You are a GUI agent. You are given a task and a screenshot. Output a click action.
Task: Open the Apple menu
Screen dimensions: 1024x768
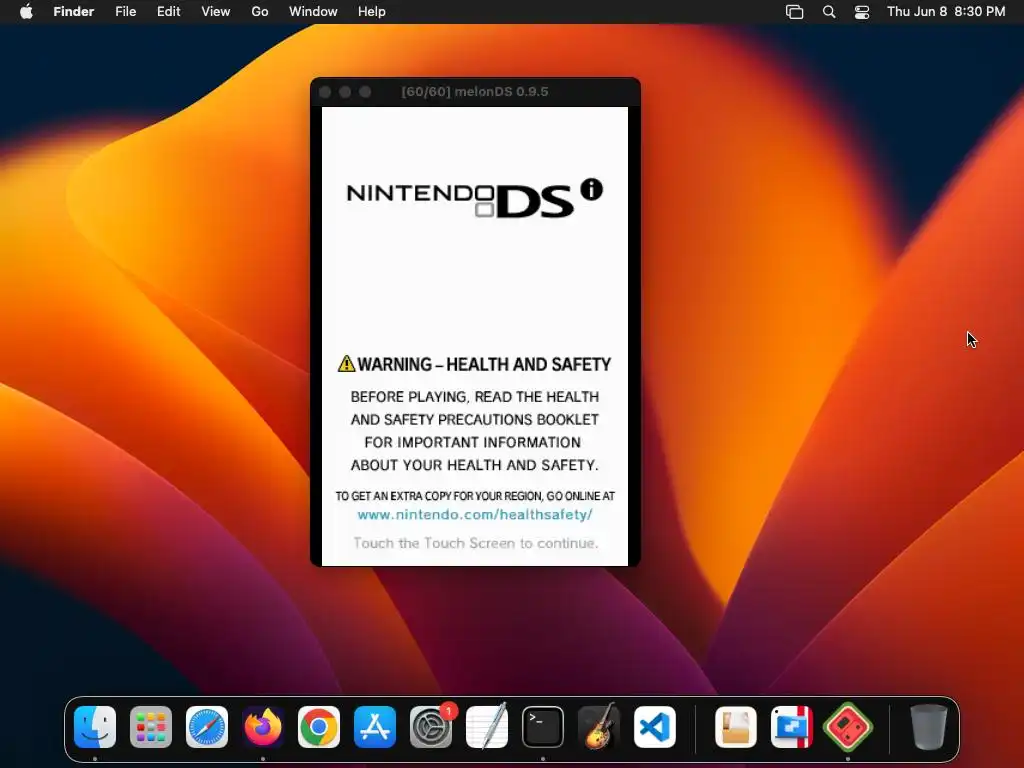[x=26, y=12]
